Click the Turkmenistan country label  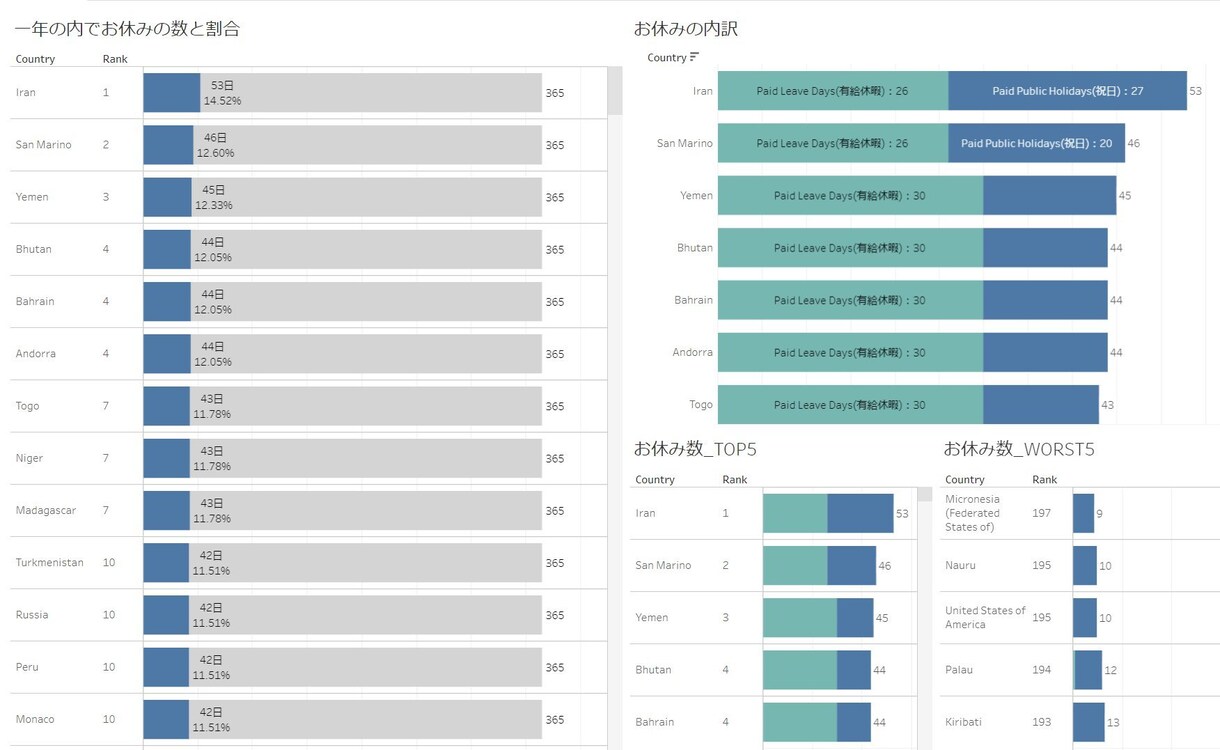(50, 563)
